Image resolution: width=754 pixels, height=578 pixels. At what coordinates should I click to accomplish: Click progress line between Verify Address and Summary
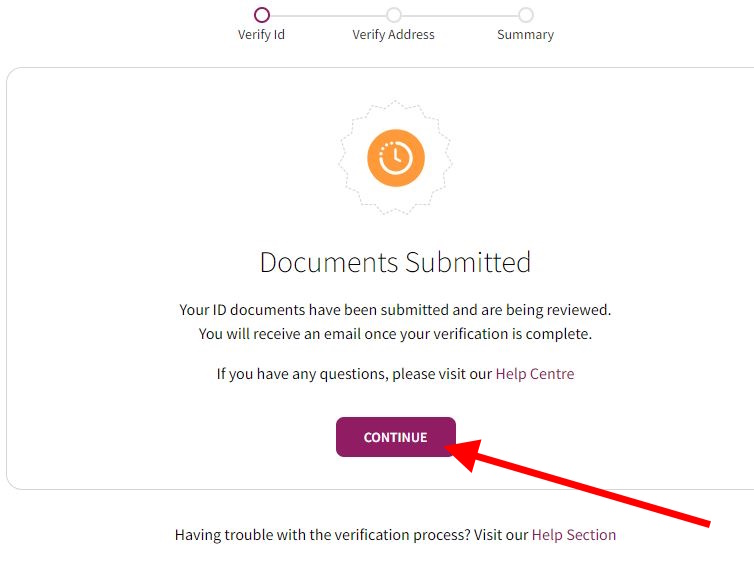[x=460, y=15]
